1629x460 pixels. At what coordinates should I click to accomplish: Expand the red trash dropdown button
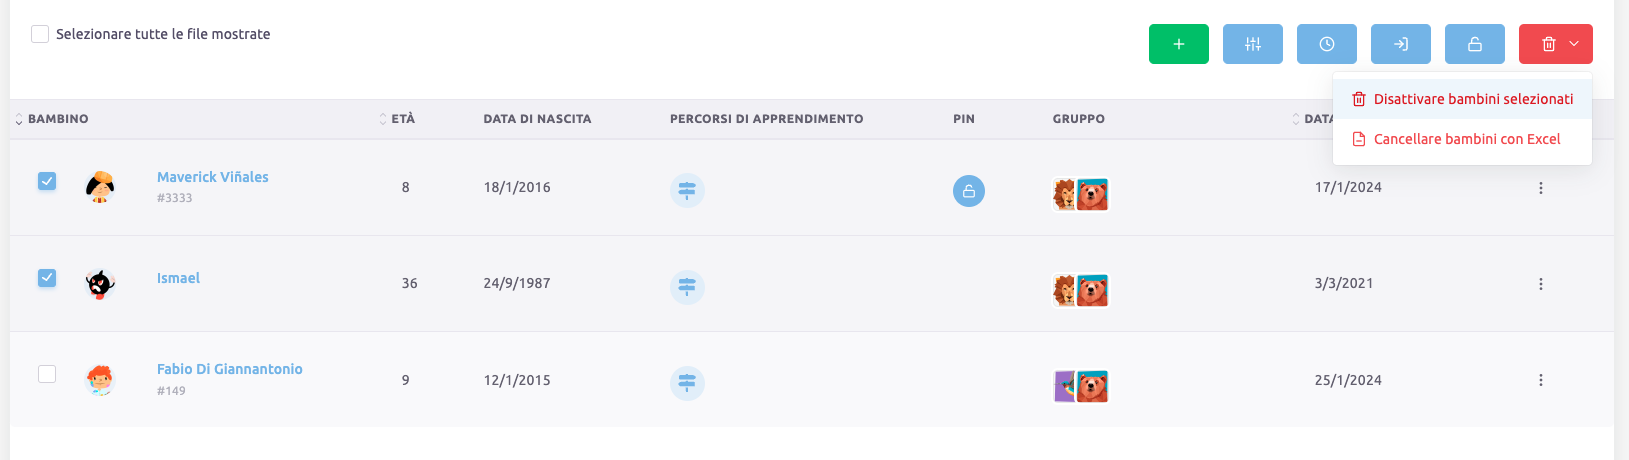1555,44
